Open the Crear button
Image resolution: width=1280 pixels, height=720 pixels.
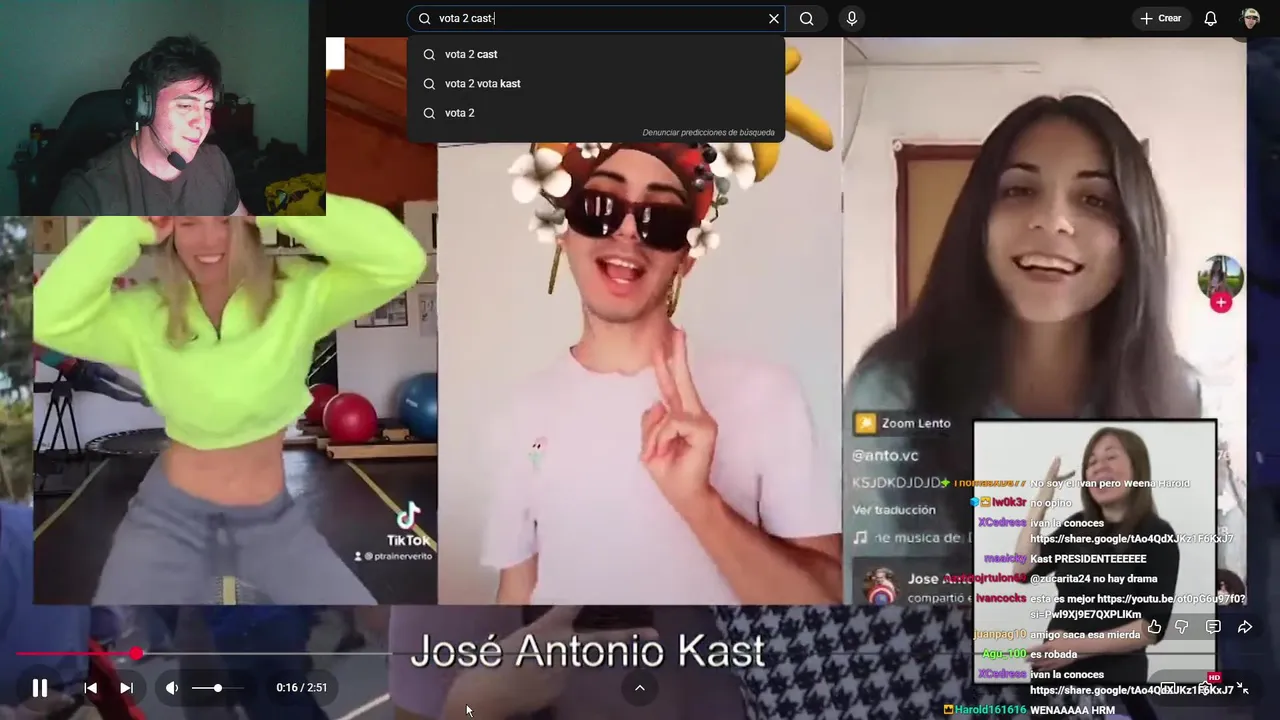pos(1161,18)
